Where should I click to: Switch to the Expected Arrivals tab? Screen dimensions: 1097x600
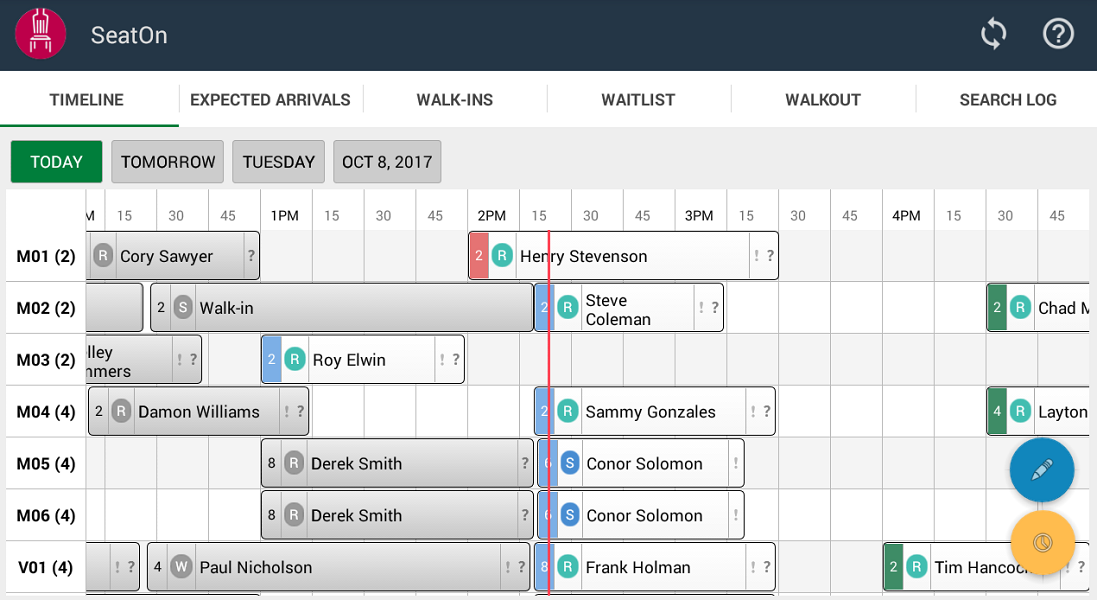(x=270, y=100)
